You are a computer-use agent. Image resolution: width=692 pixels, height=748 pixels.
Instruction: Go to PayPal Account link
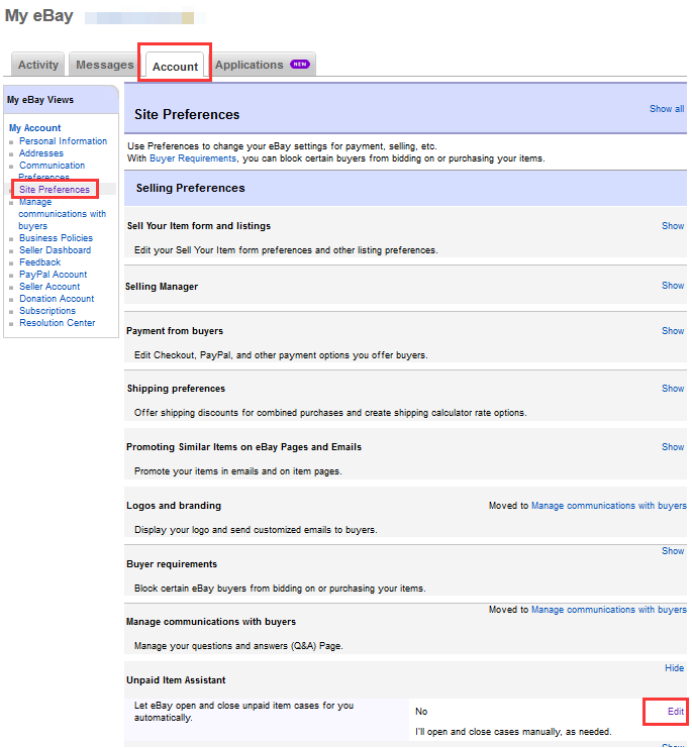click(x=53, y=274)
